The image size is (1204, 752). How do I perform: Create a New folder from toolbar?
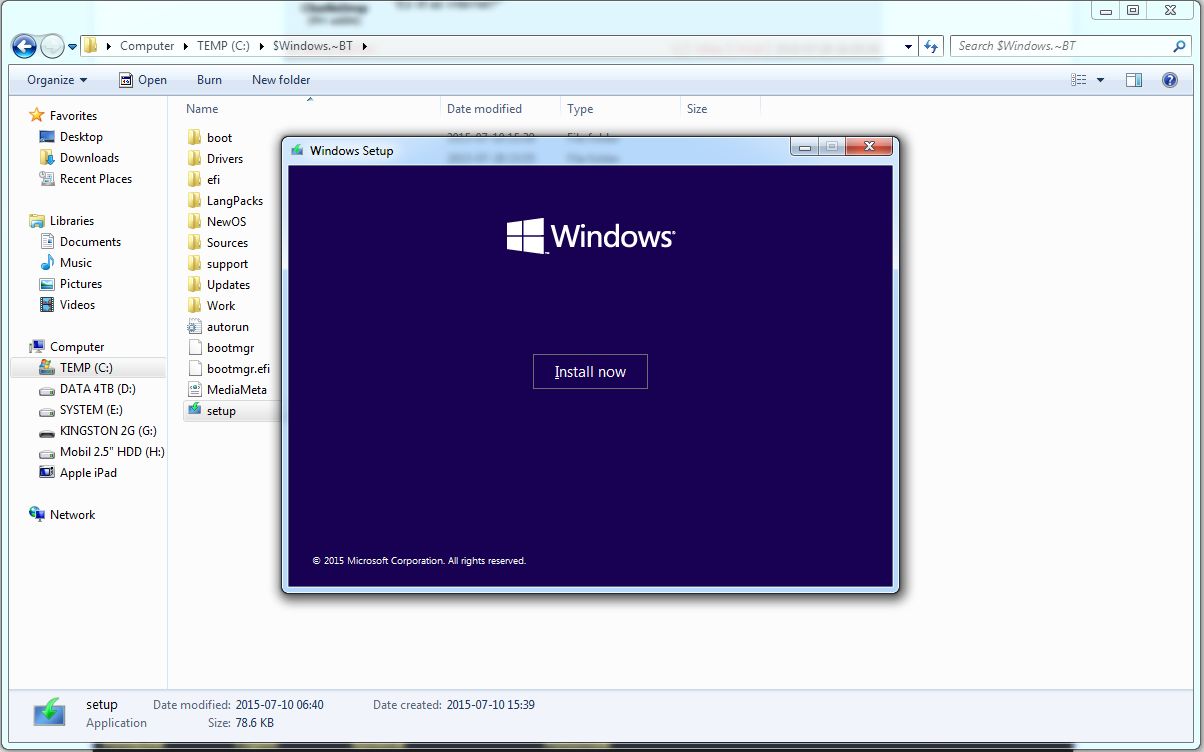pyautogui.click(x=281, y=80)
